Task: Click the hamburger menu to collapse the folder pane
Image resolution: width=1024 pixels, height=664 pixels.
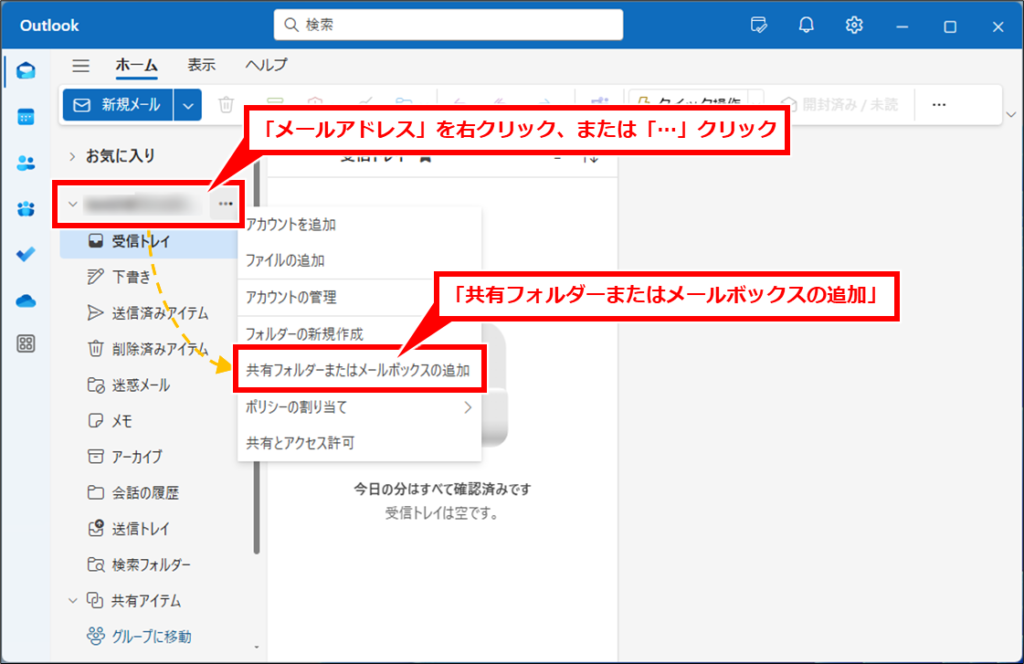Action: coord(80,63)
